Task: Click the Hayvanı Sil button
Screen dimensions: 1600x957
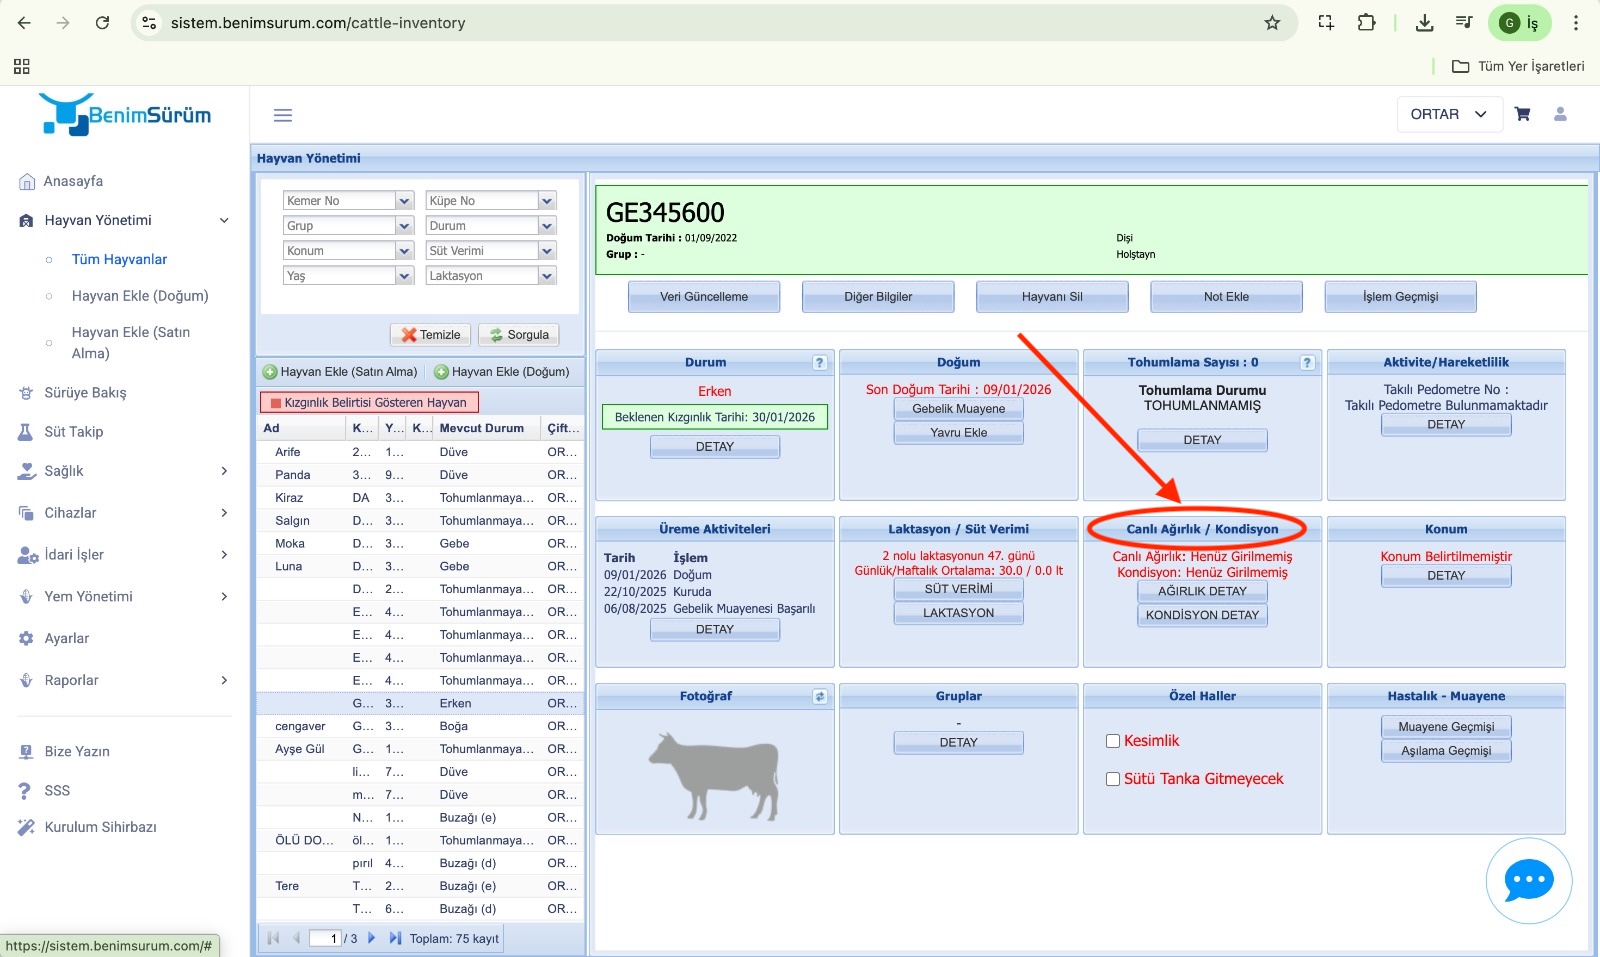Action: coord(1052,297)
